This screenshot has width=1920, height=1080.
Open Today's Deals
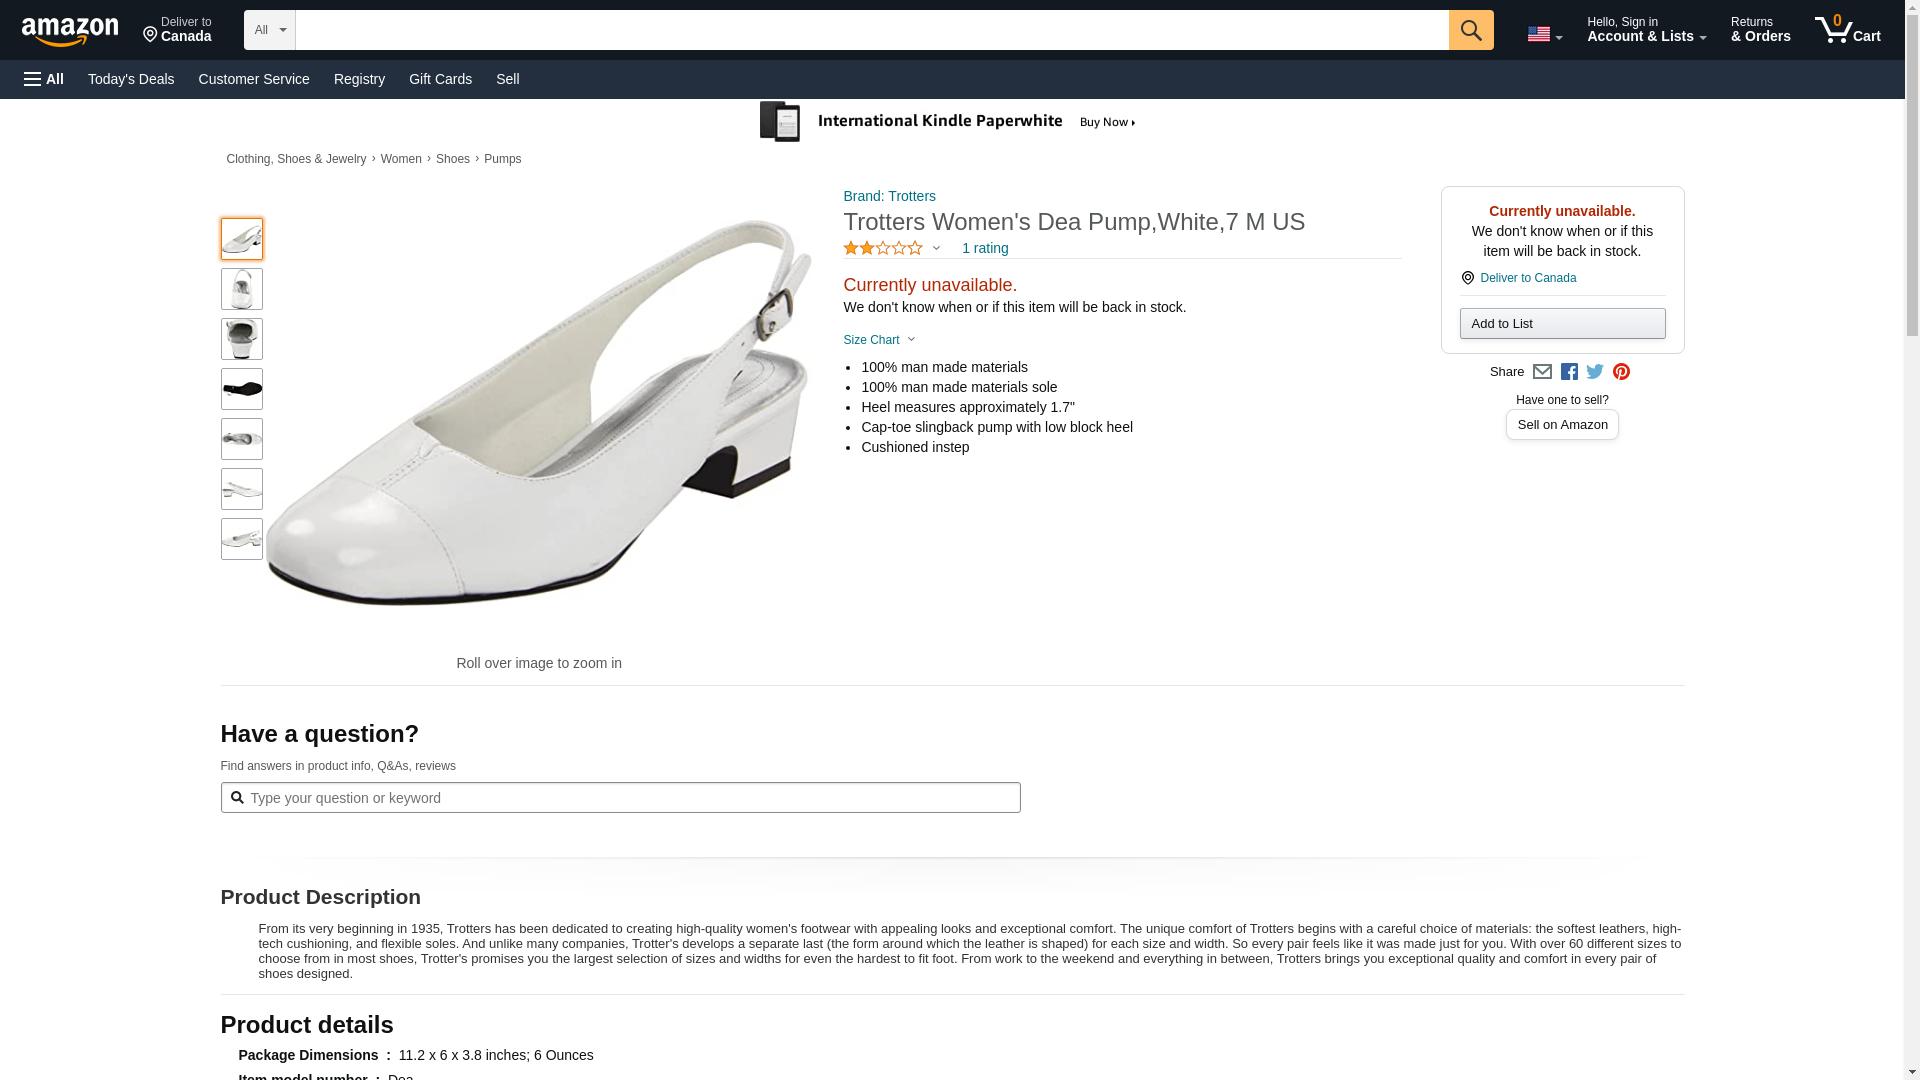(x=131, y=79)
